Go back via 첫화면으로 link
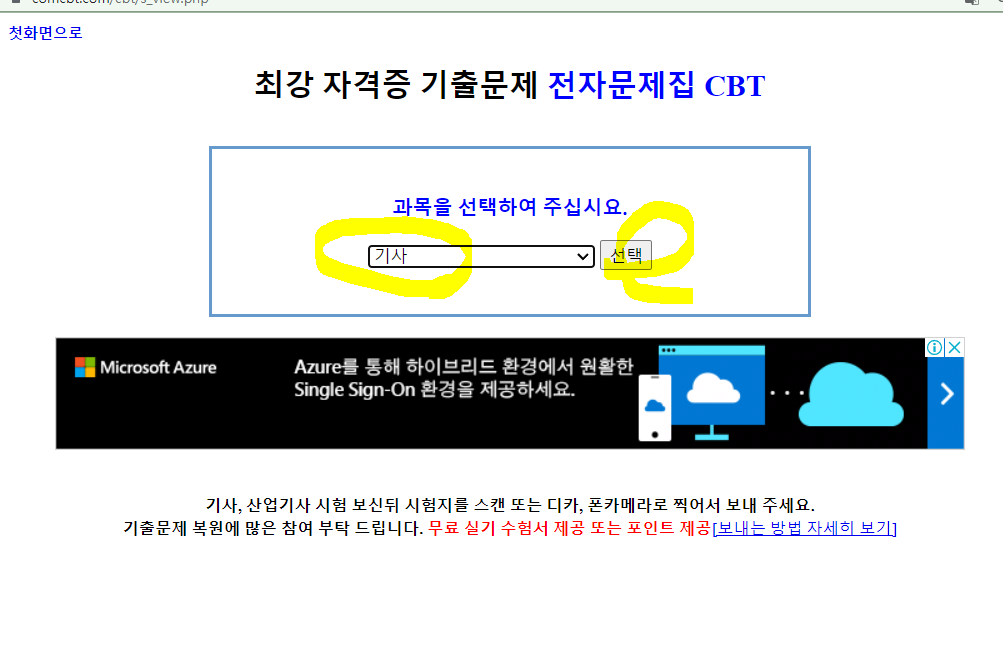1003x667 pixels. (45, 33)
